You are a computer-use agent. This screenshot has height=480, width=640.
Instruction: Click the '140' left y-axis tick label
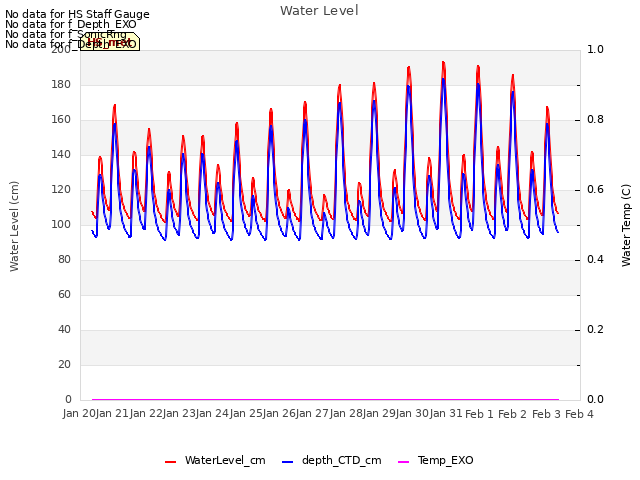click(61, 155)
